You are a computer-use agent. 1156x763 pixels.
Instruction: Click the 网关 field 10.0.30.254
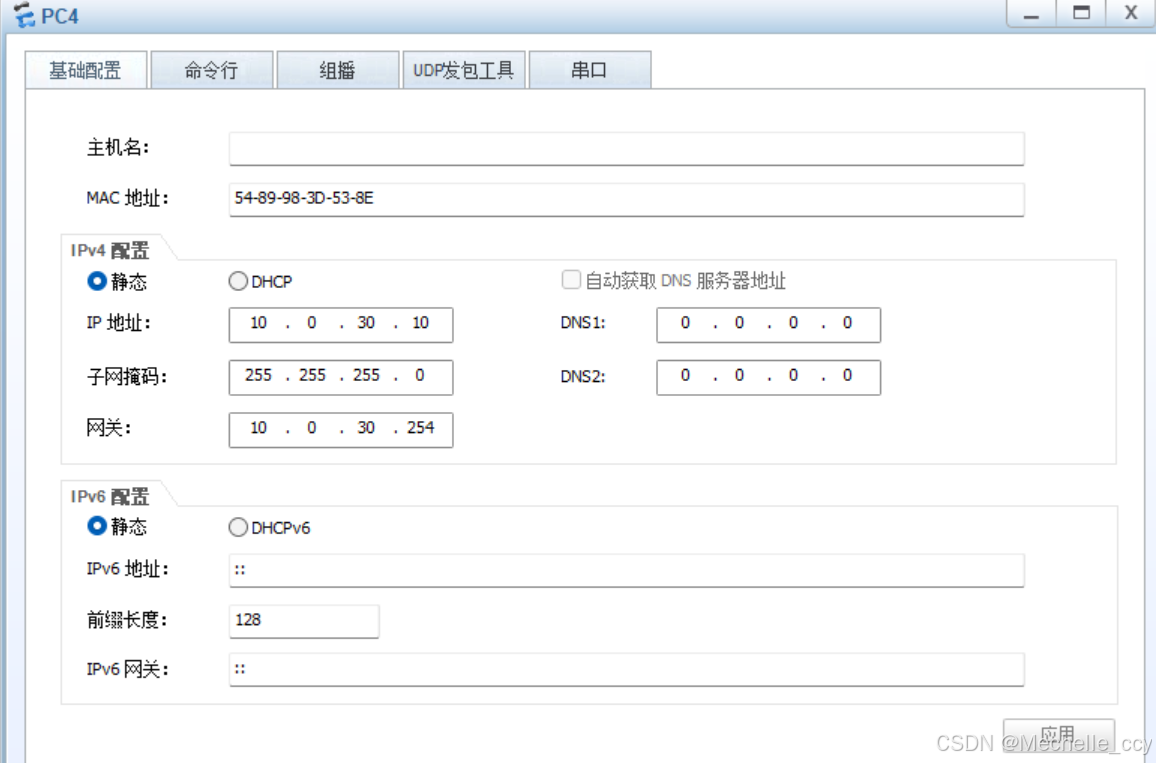coord(341,429)
